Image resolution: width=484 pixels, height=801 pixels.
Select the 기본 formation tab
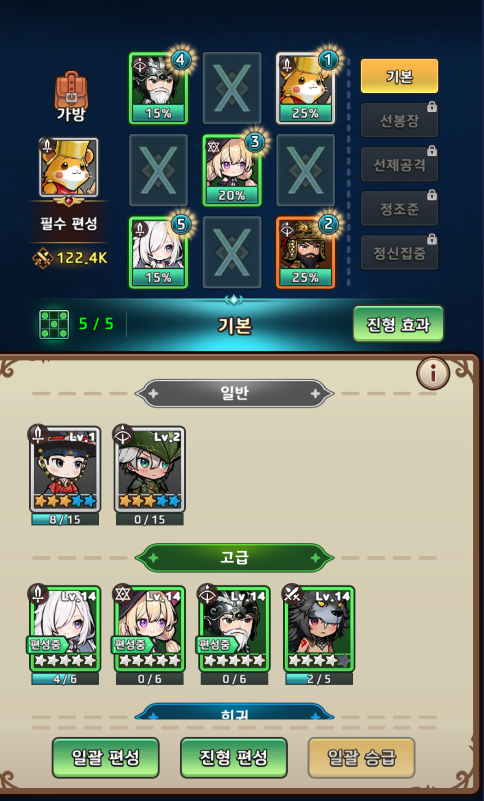point(399,76)
